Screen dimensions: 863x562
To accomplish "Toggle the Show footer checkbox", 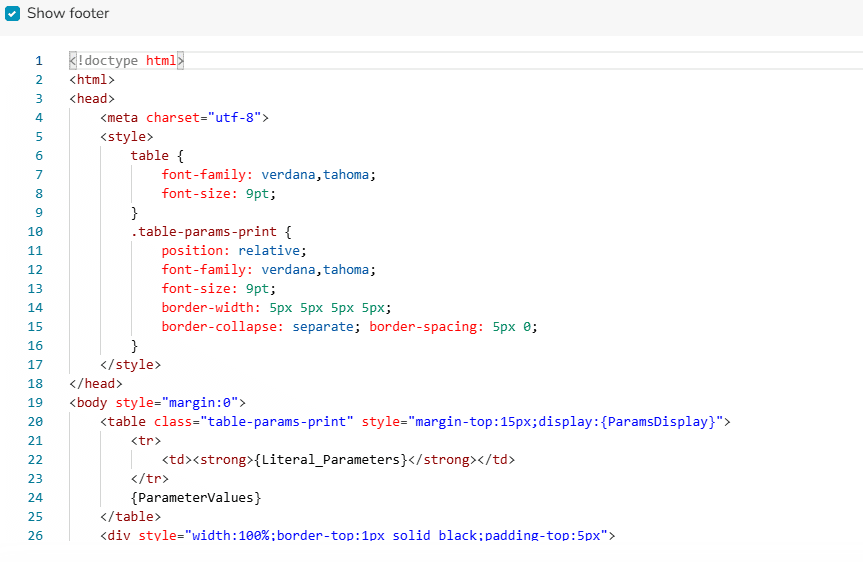I will tap(13, 14).
